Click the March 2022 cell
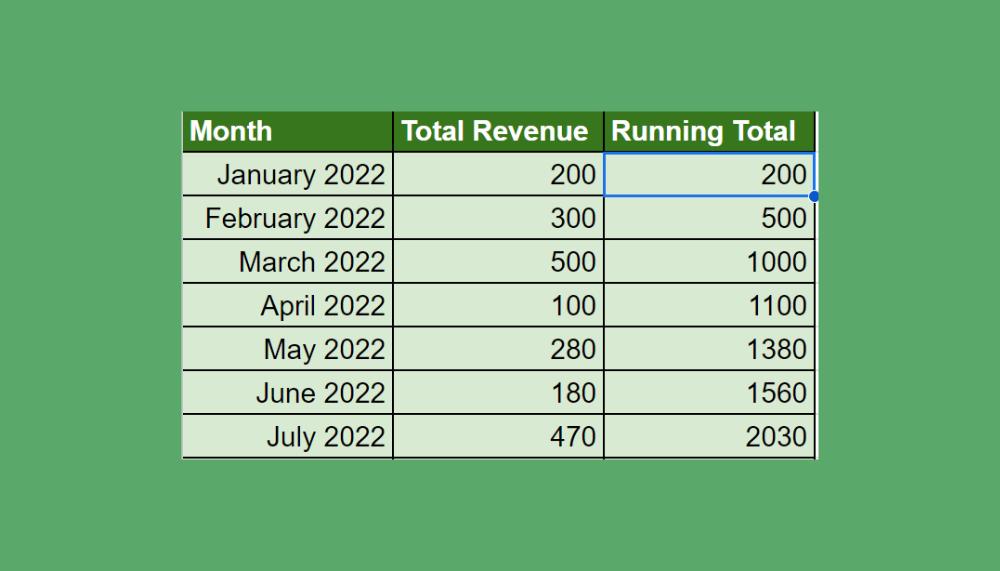1000x571 pixels. tap(287, 262)
